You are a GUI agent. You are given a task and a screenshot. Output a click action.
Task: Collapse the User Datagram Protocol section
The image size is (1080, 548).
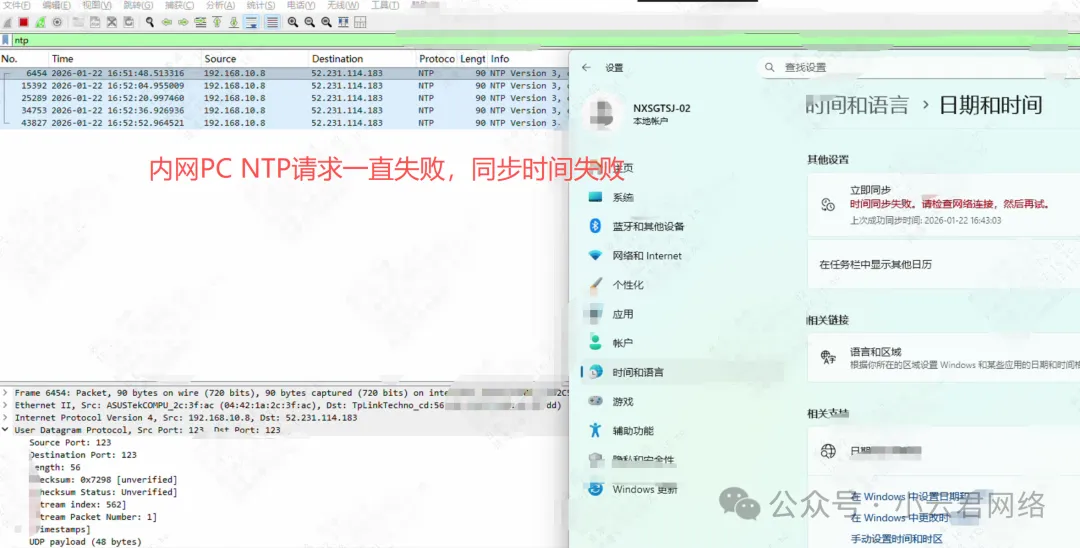[x=7, y=430]
